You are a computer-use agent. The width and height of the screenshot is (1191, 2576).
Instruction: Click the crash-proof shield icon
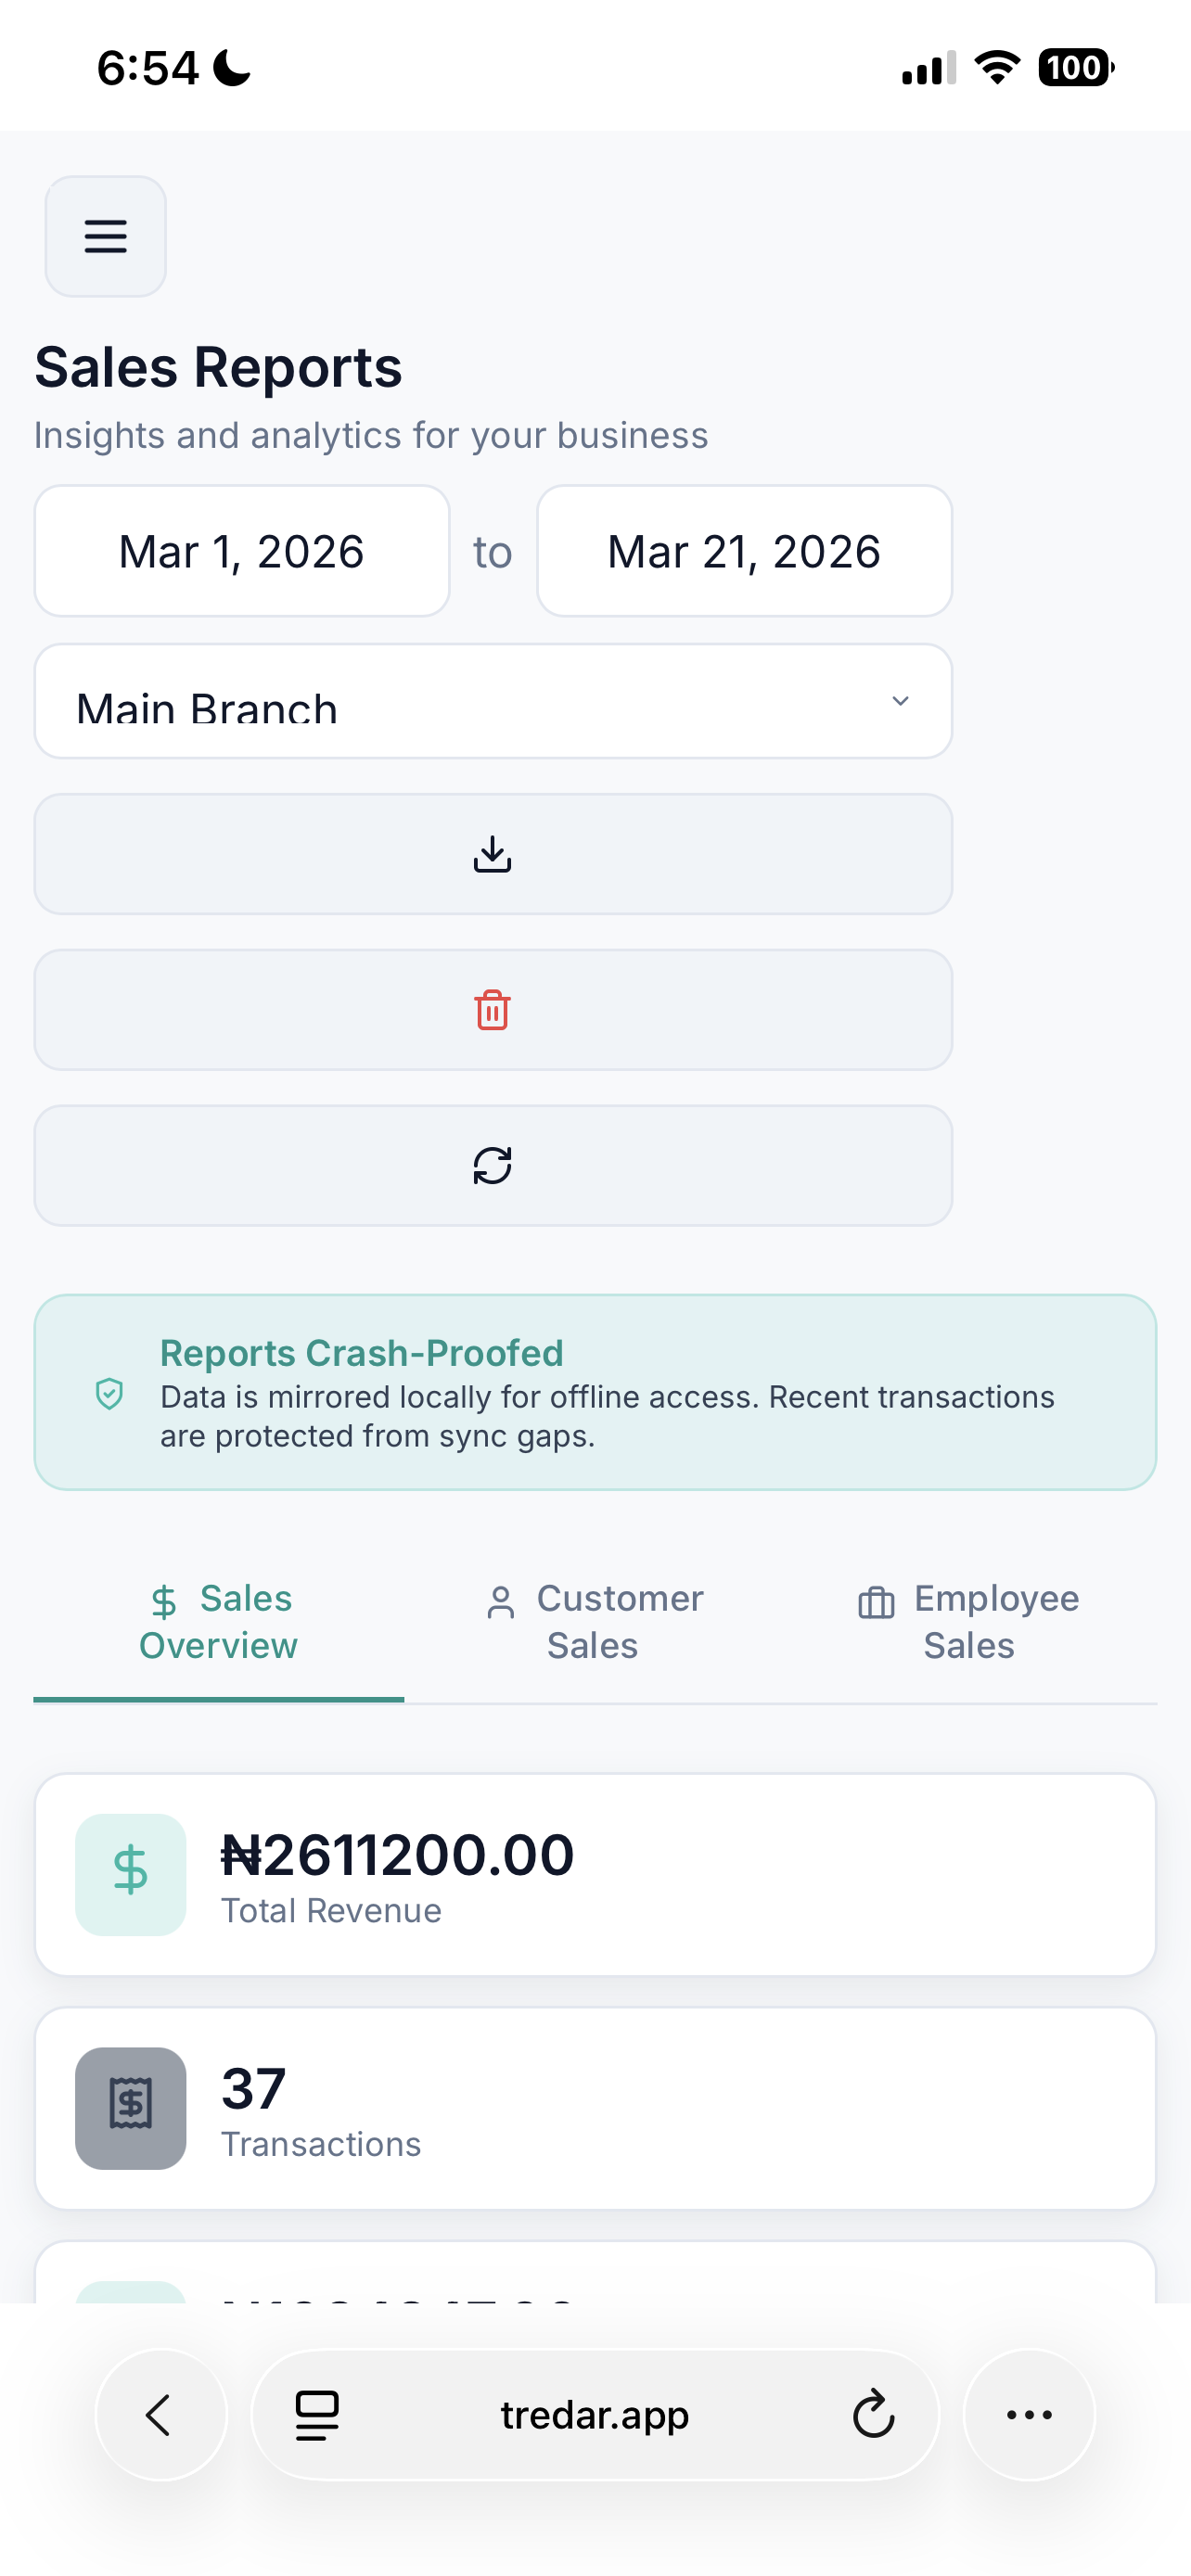(x=110, y=1395)
